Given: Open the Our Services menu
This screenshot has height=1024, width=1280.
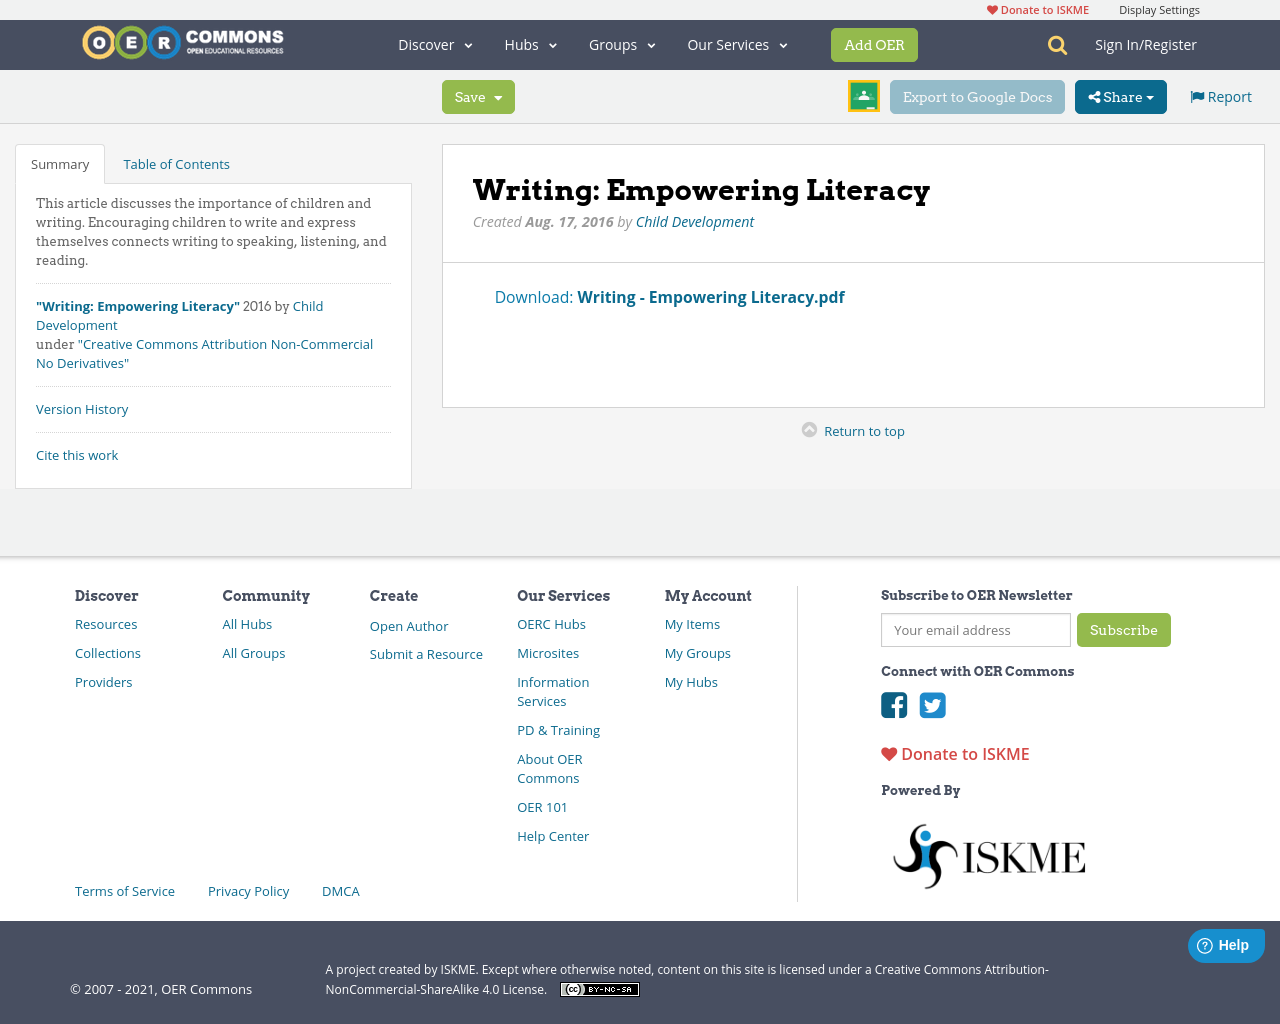Looking at the screenshot, I should (x=737, y=44).
